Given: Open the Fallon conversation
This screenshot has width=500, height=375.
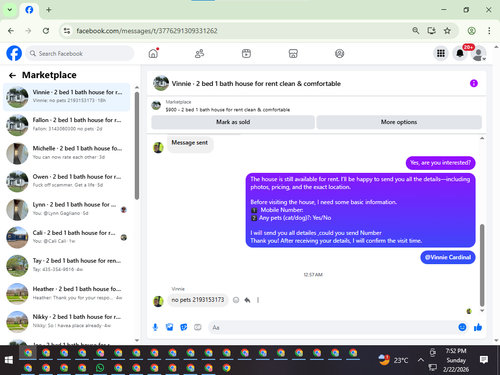Looking at the screenshot, I should coord(67,125).
